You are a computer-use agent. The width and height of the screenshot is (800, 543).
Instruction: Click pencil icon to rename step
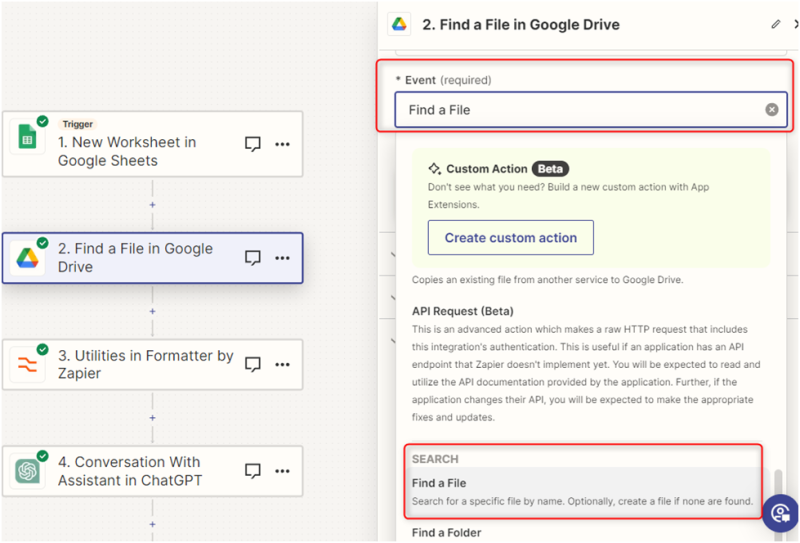pyautogui.click(x=776, y=24)
